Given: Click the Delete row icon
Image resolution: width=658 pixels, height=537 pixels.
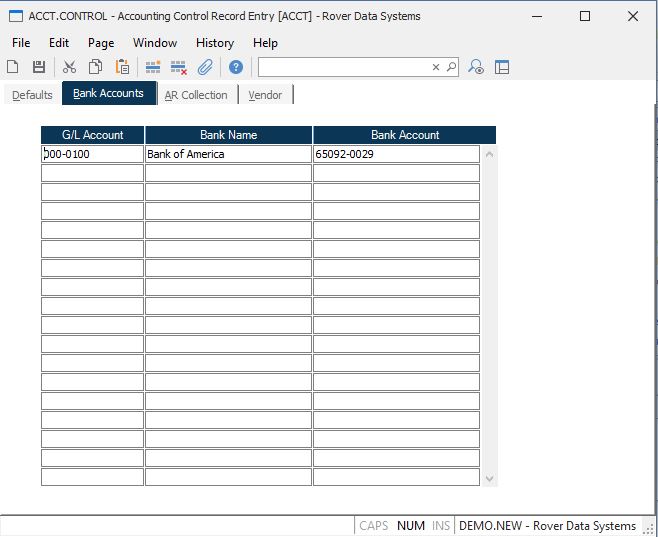Looking at the screenshot, I should [x=179, y=67].
